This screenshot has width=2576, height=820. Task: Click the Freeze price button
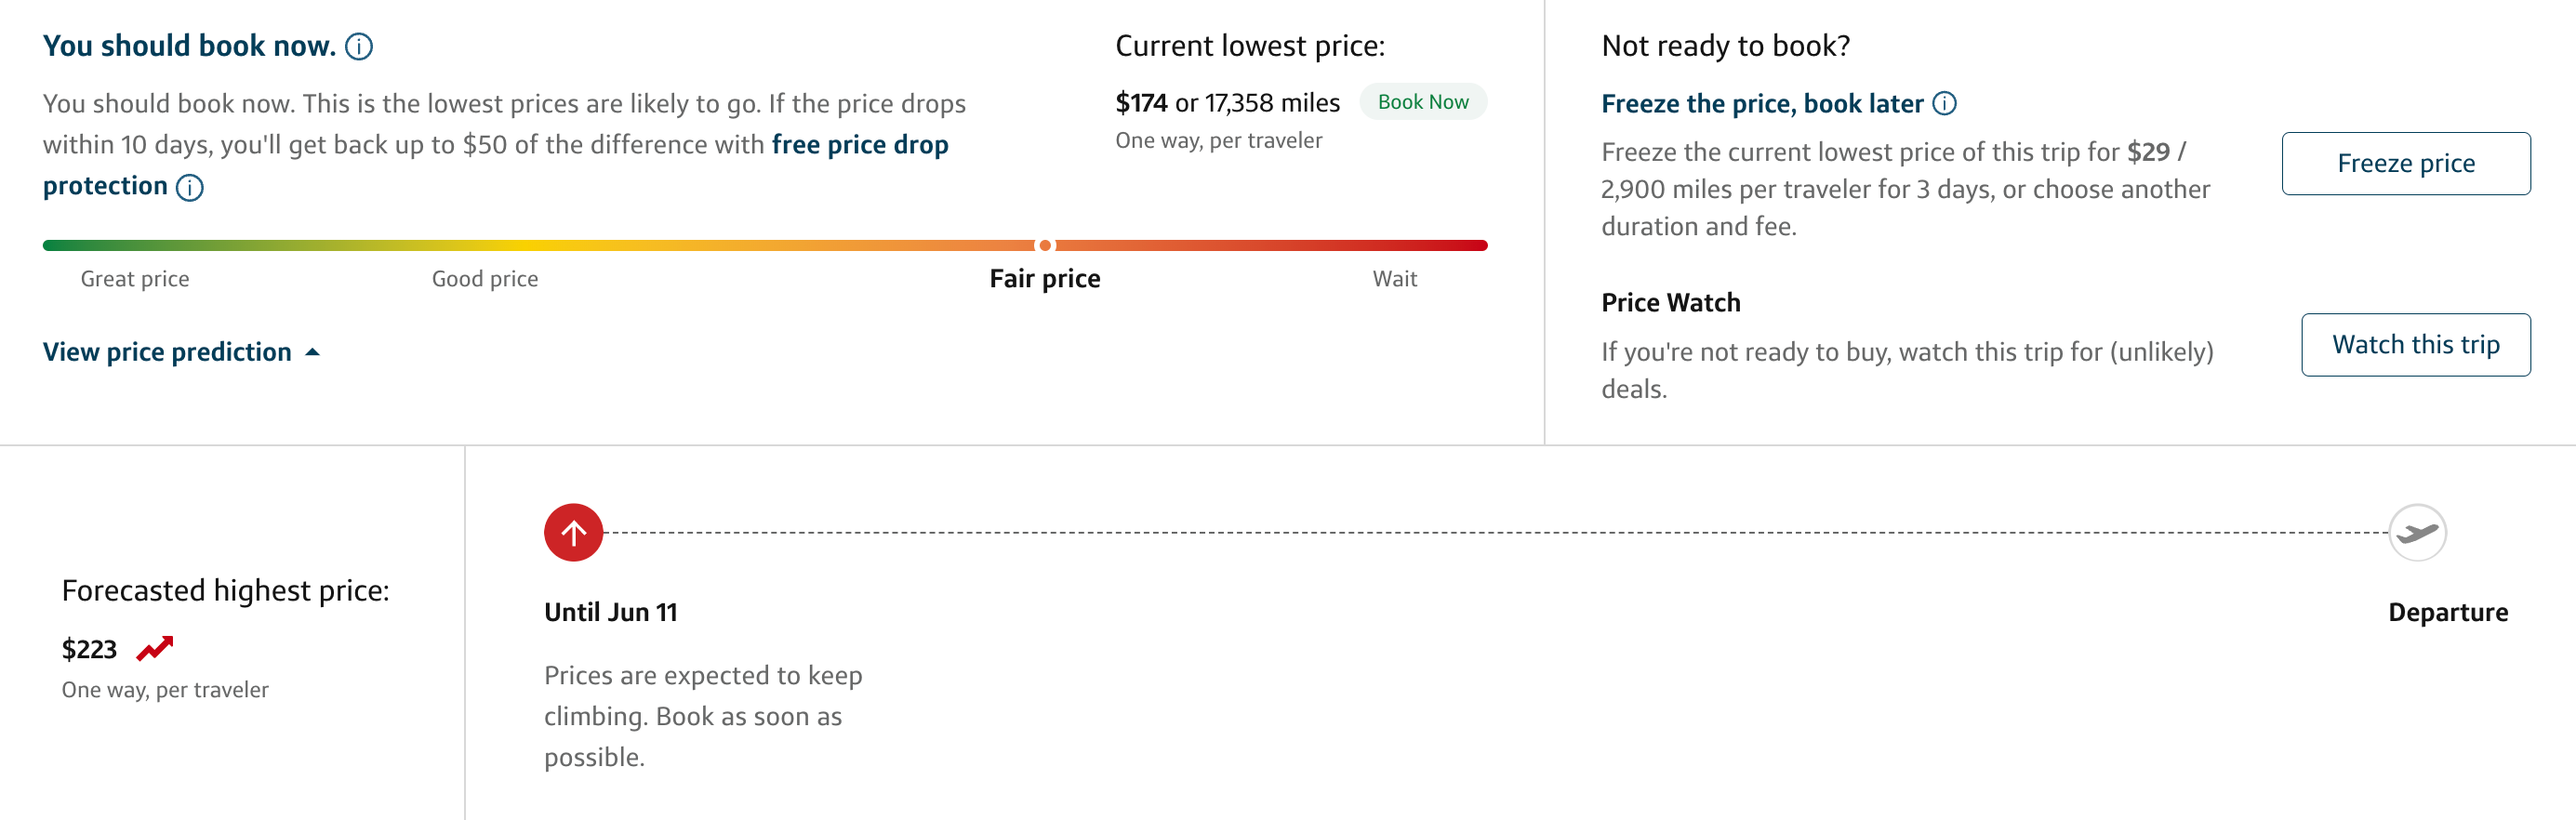coord(2405,164)
